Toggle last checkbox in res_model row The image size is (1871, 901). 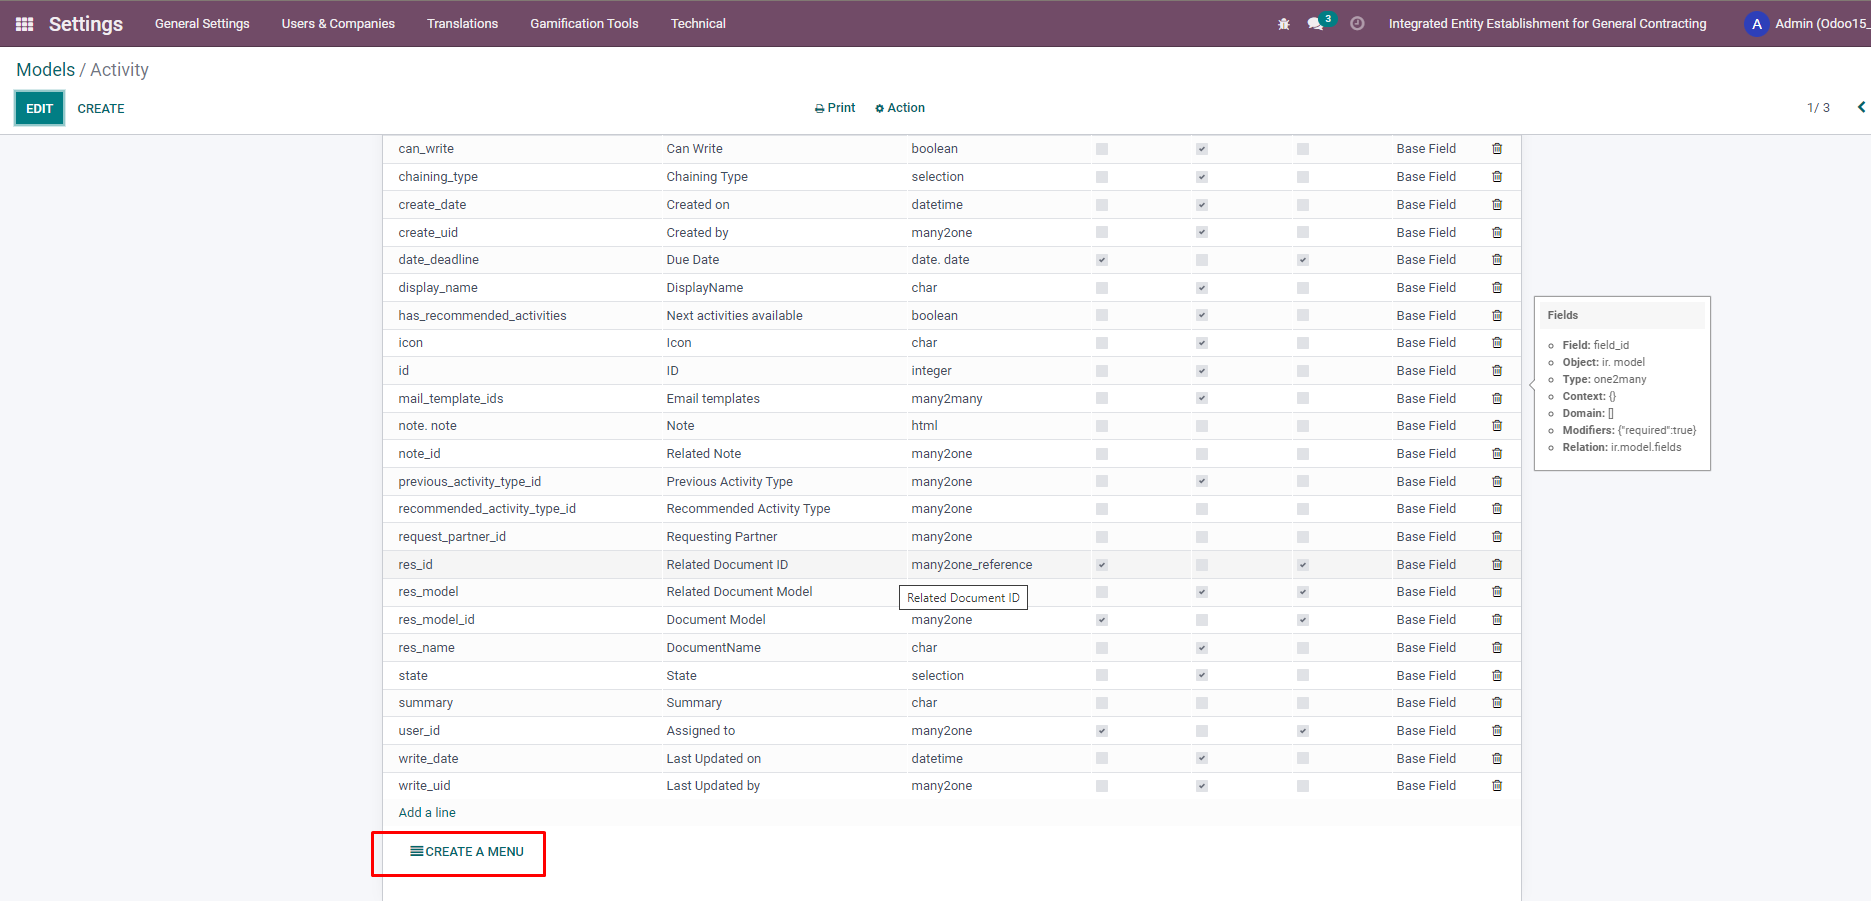click(1303, 592)
